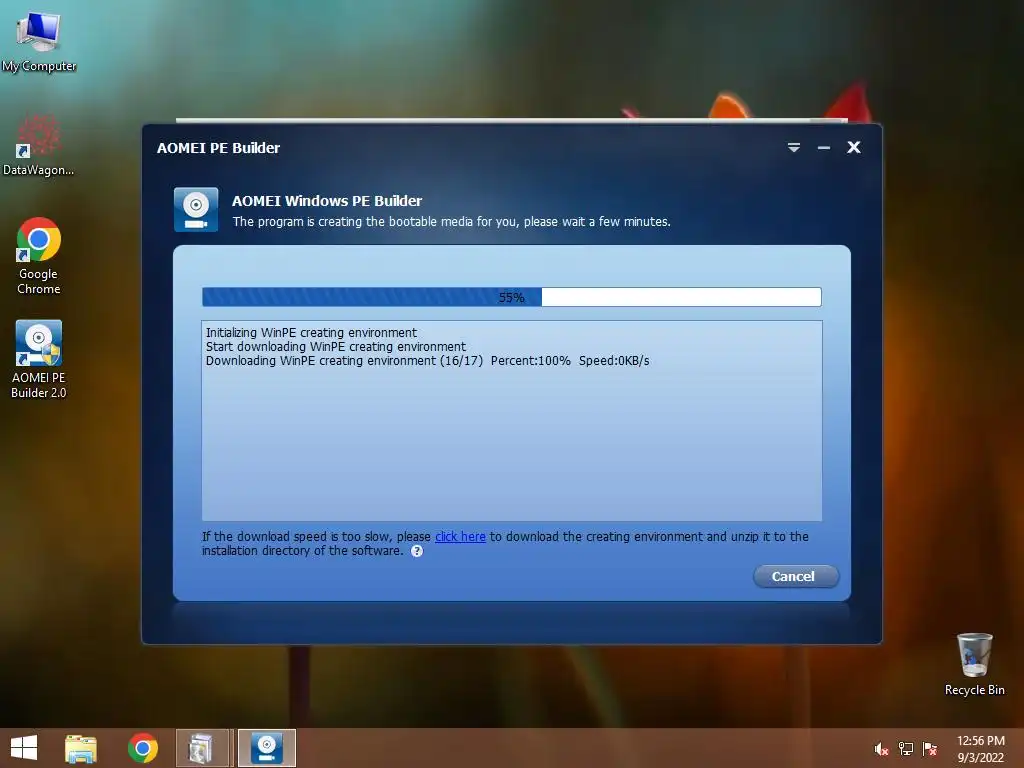
Task: Open network status tray icon
Action: (906, 749)
